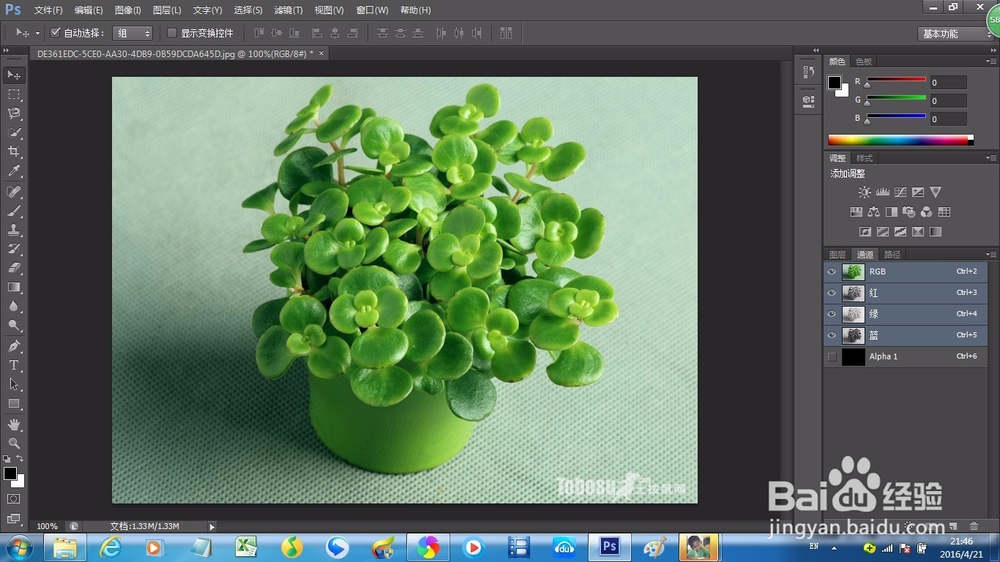1000x562 pixels.
Task: Open the 滤镜(T) menu
Action: 288,10
